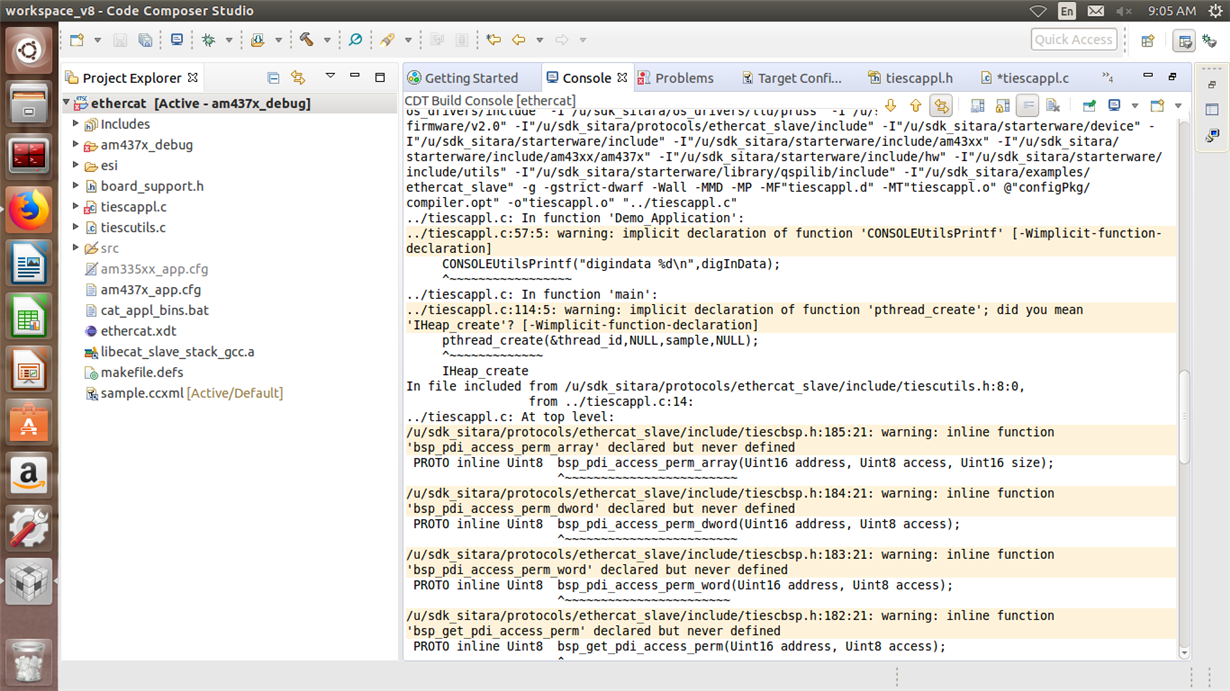Open LibreOffice Calc from the dock
The width and height of the screenshot is (1230, 691).
pos(29,318)
